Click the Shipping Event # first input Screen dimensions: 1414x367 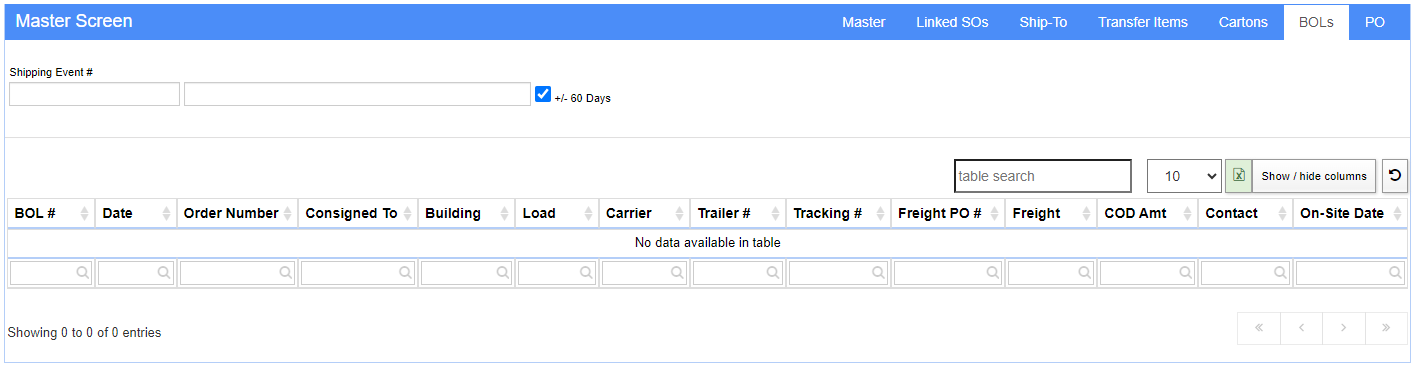94,94
